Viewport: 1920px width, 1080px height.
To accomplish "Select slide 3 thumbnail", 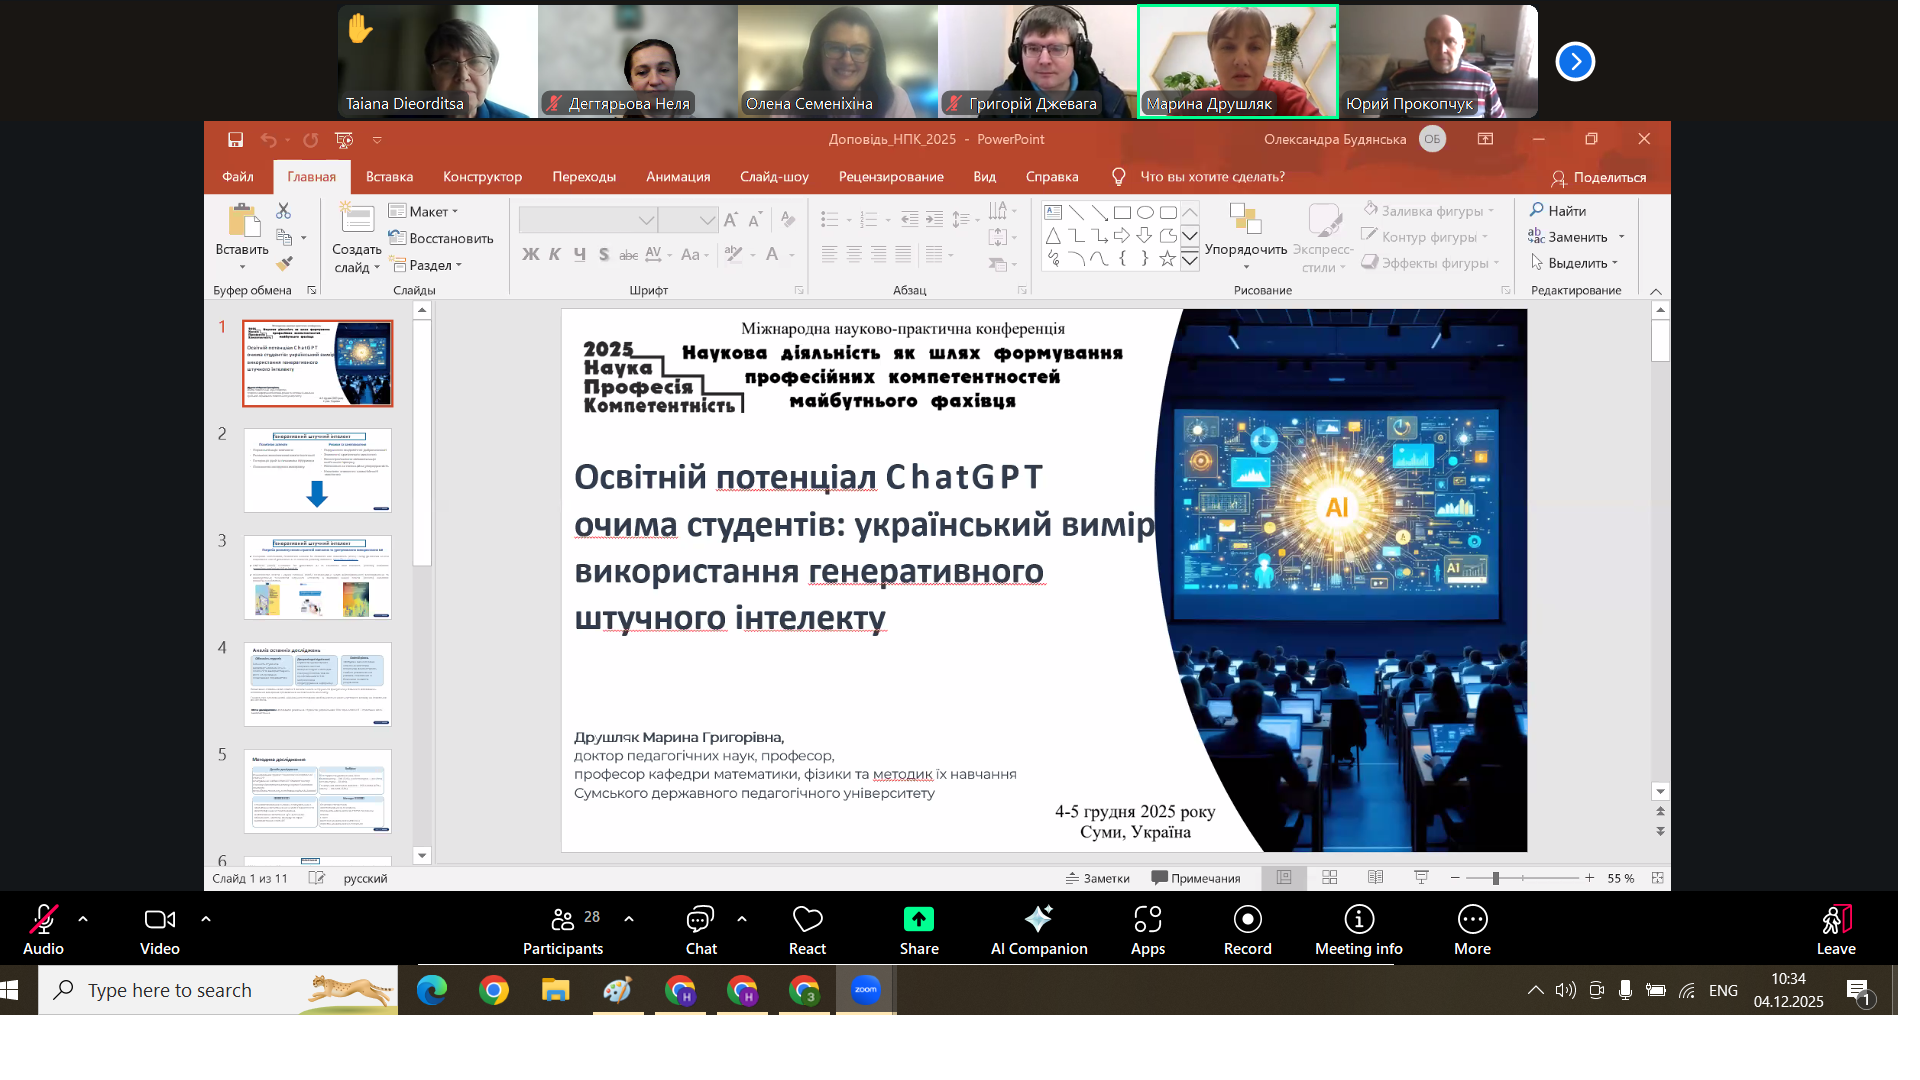I will [x=317, y=577].
